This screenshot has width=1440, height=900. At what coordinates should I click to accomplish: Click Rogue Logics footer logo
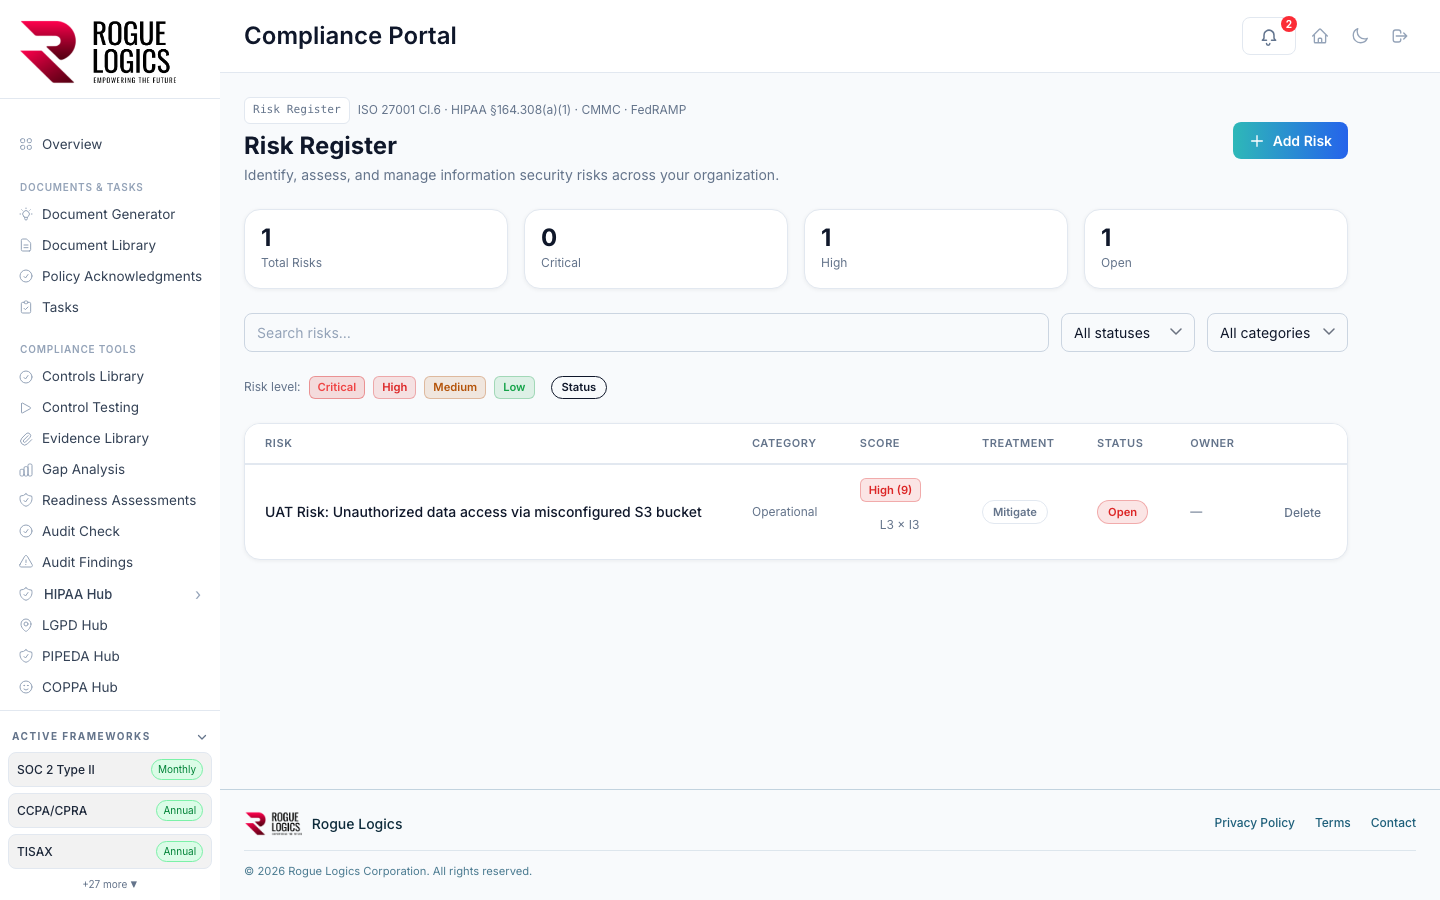click(x=273, y=823)
